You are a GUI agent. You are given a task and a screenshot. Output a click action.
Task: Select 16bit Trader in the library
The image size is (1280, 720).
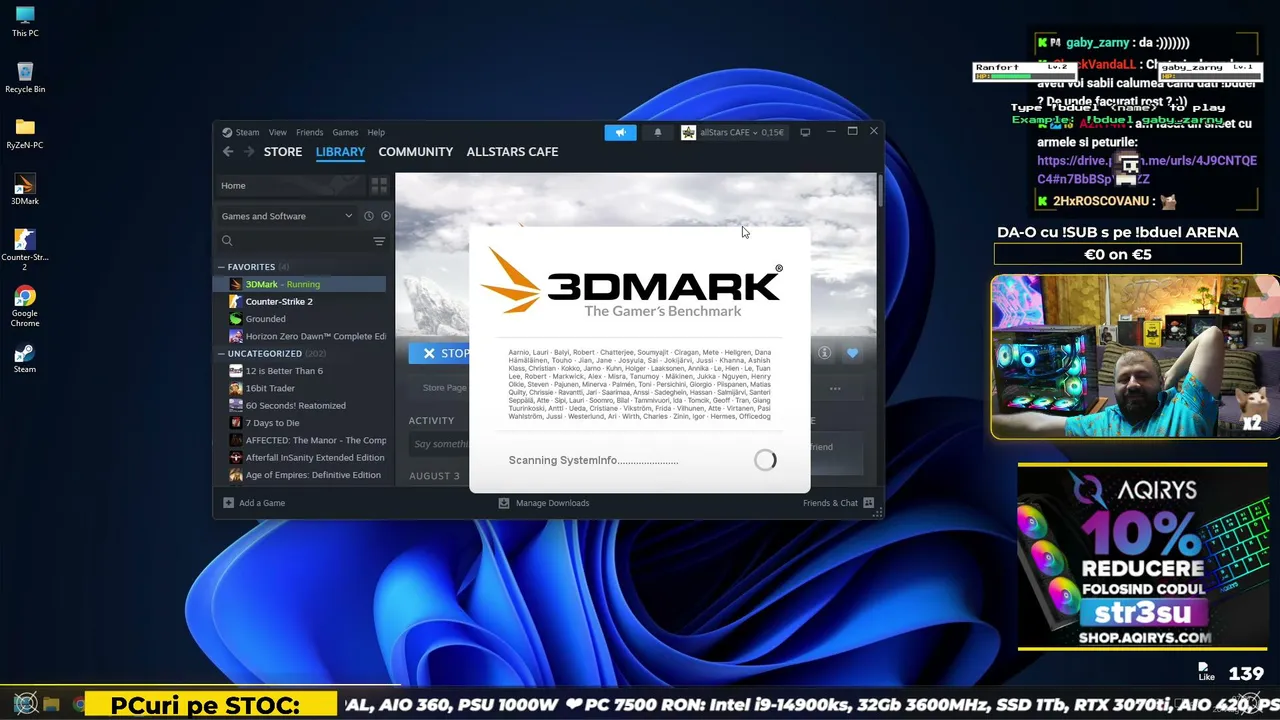click(x=300, y=389)
